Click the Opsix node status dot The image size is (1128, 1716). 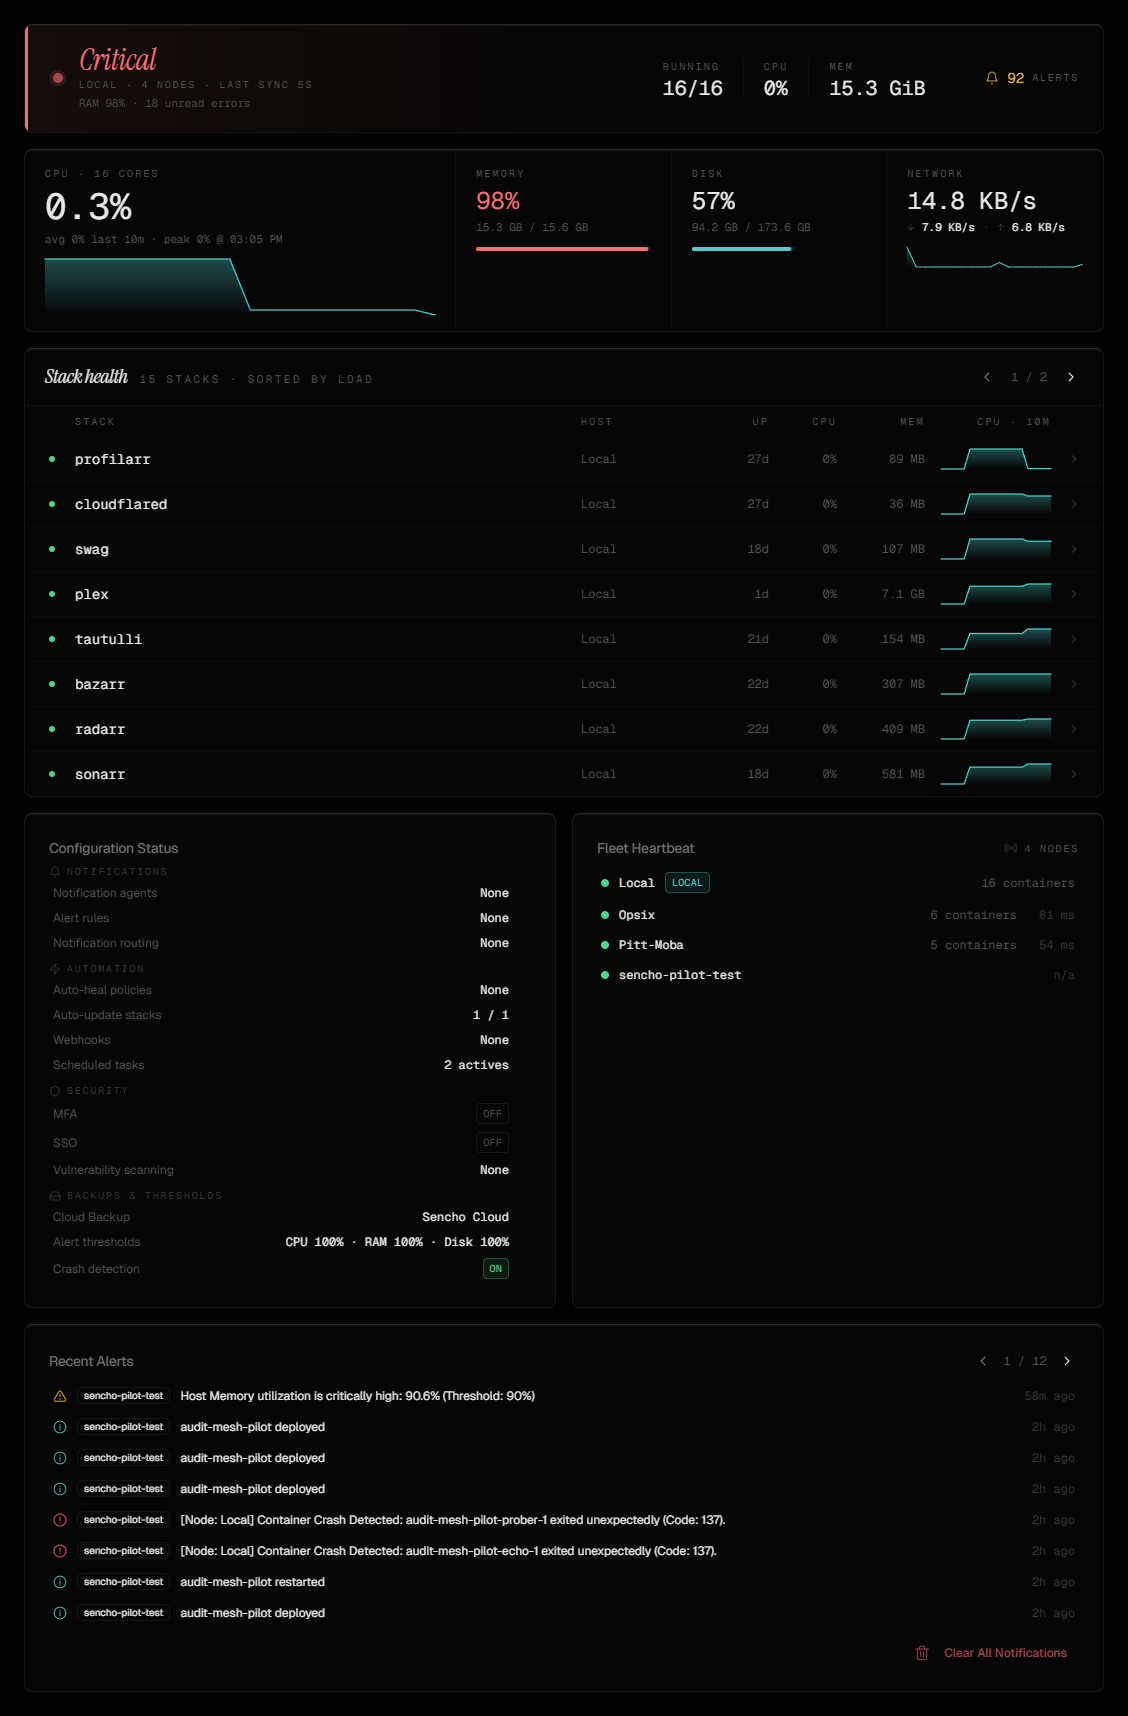pyautogui.click(x=605, y=915)
